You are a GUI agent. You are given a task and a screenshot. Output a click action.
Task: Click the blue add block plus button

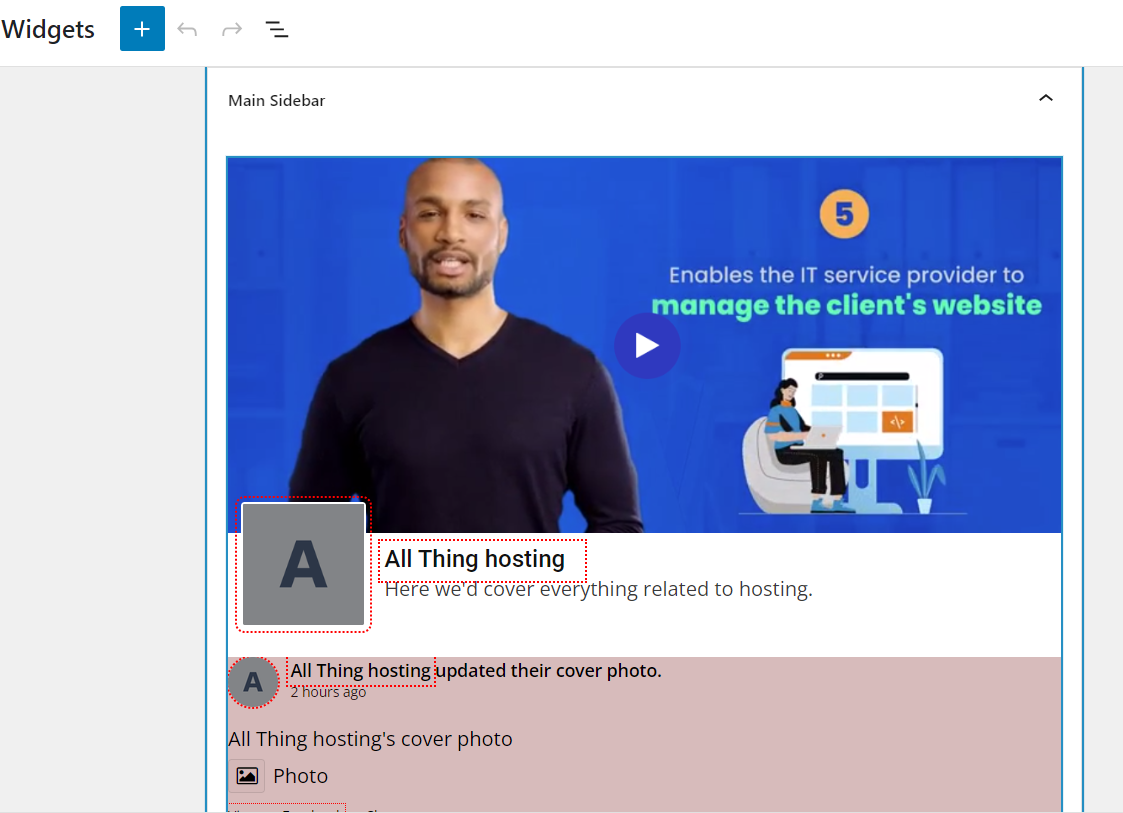click(x=142, y=29)
